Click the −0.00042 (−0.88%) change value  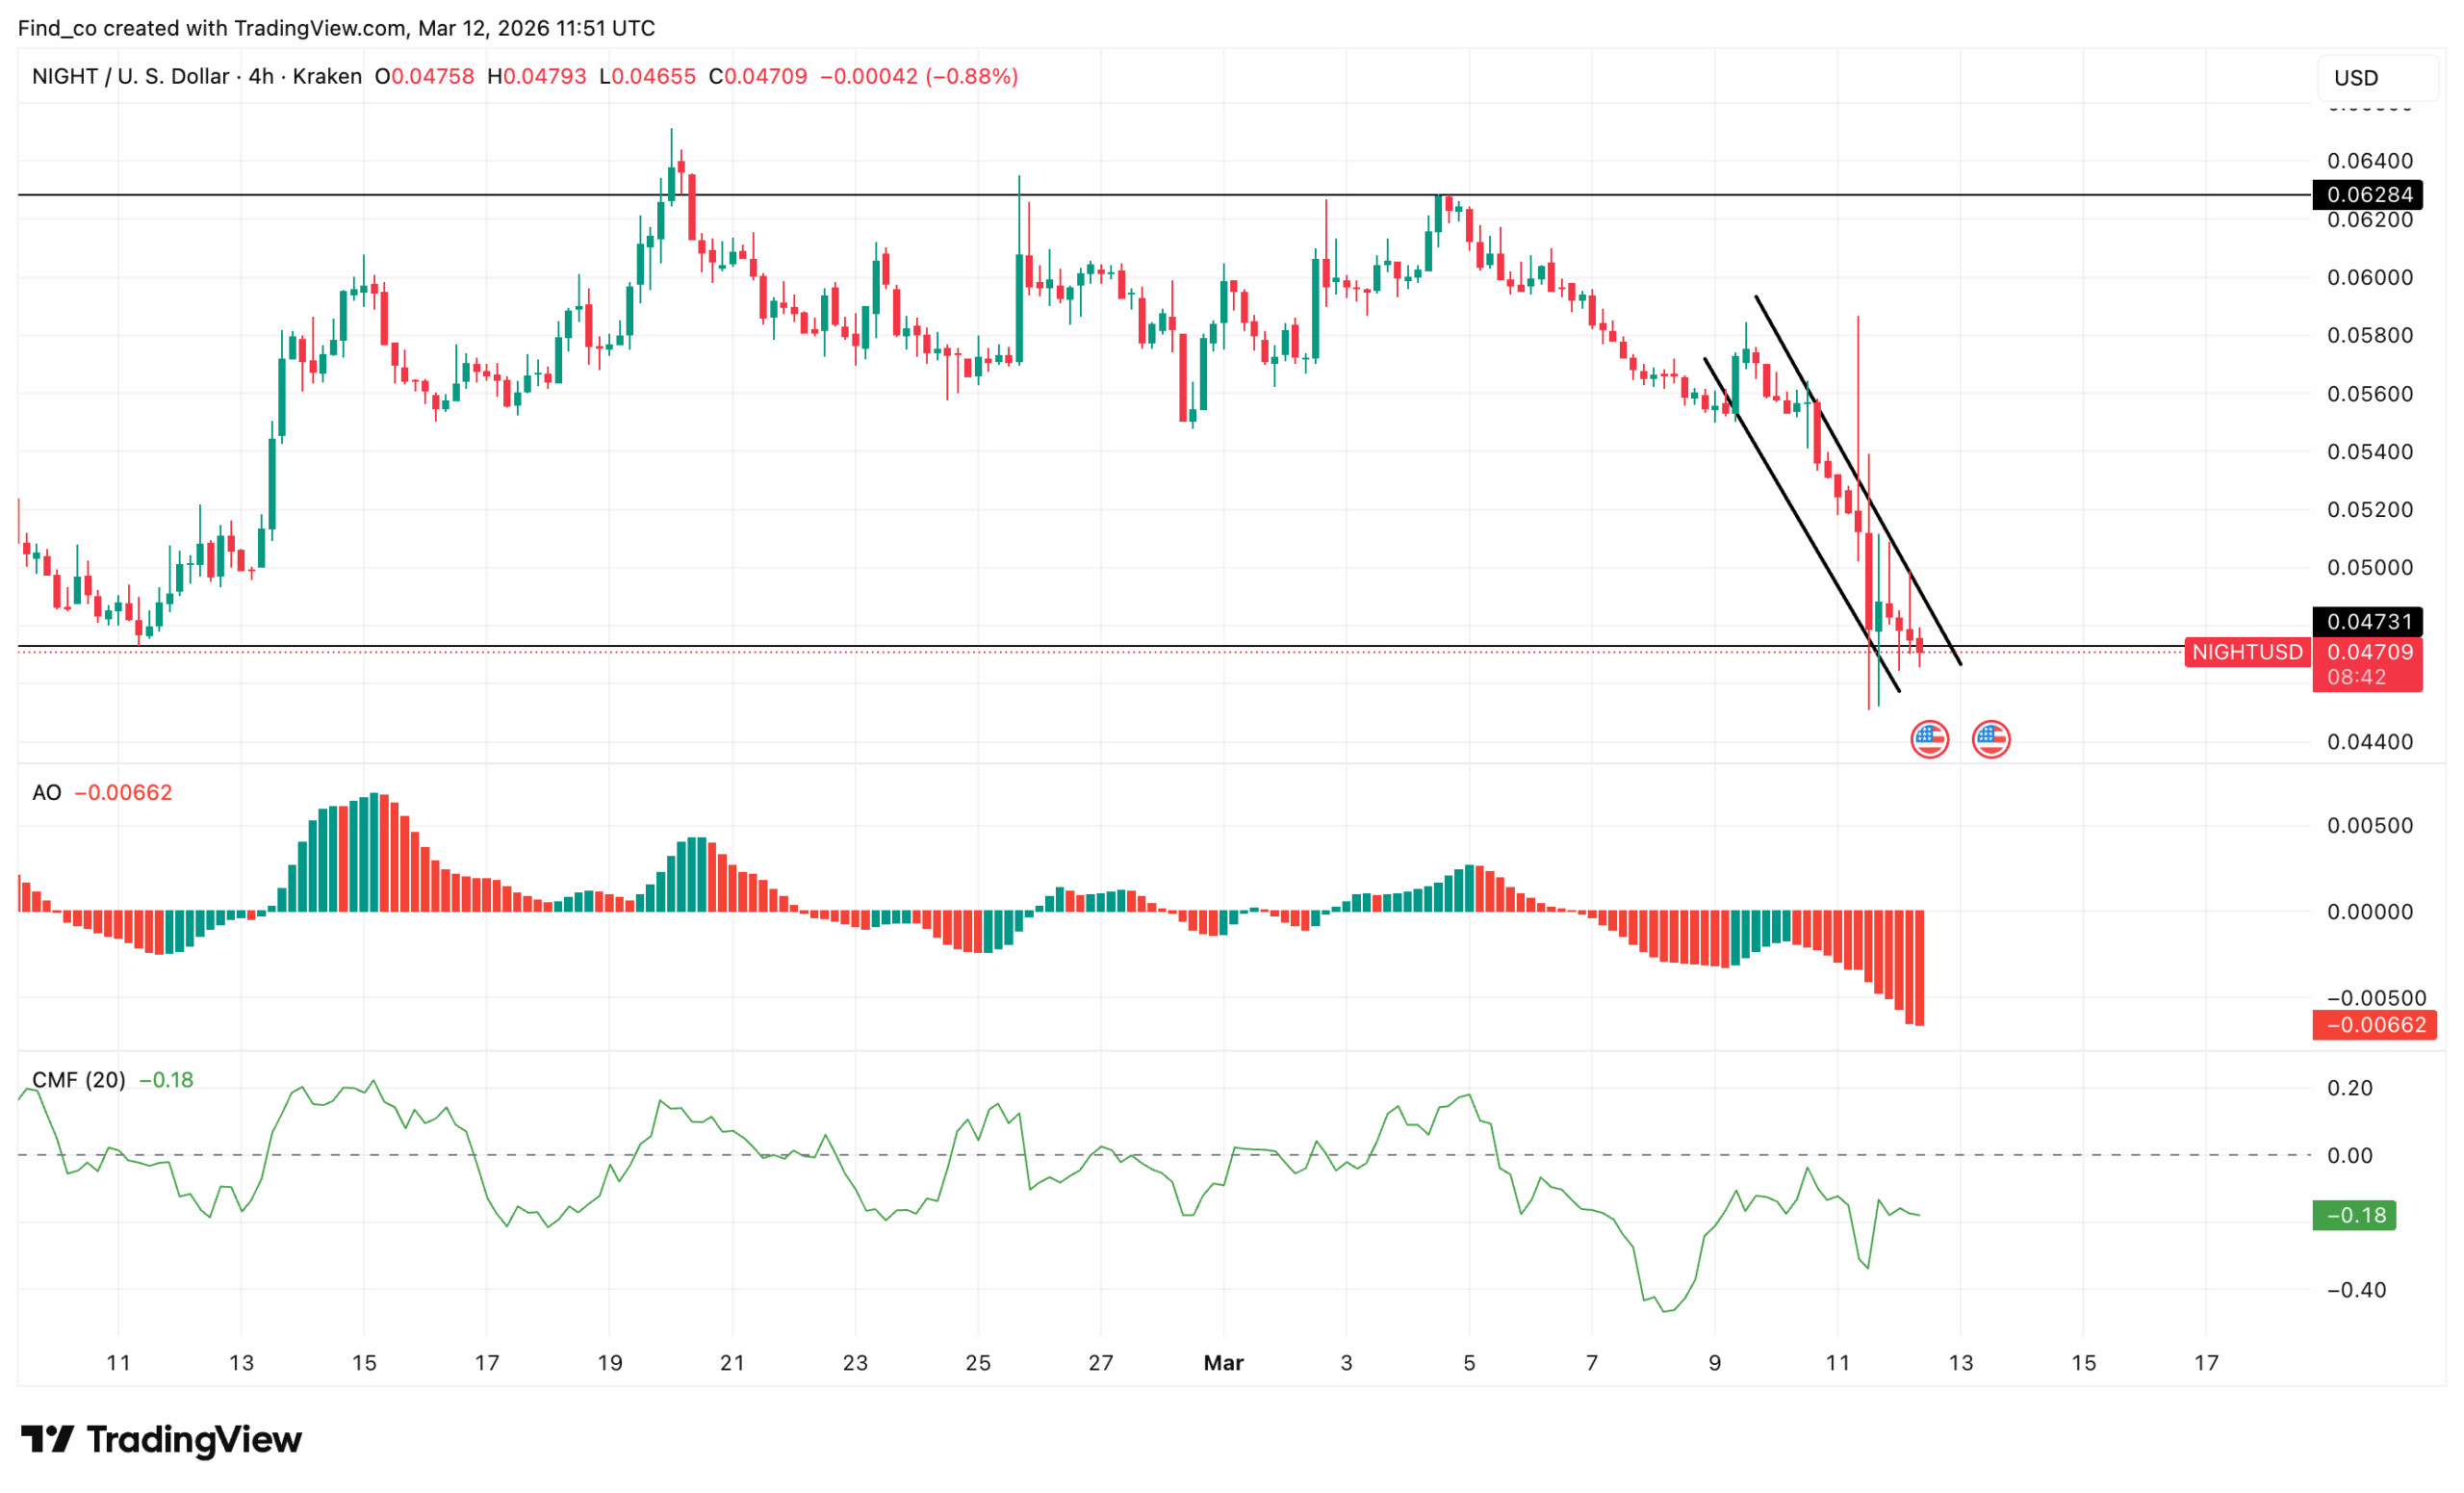(x=919, y=76)
